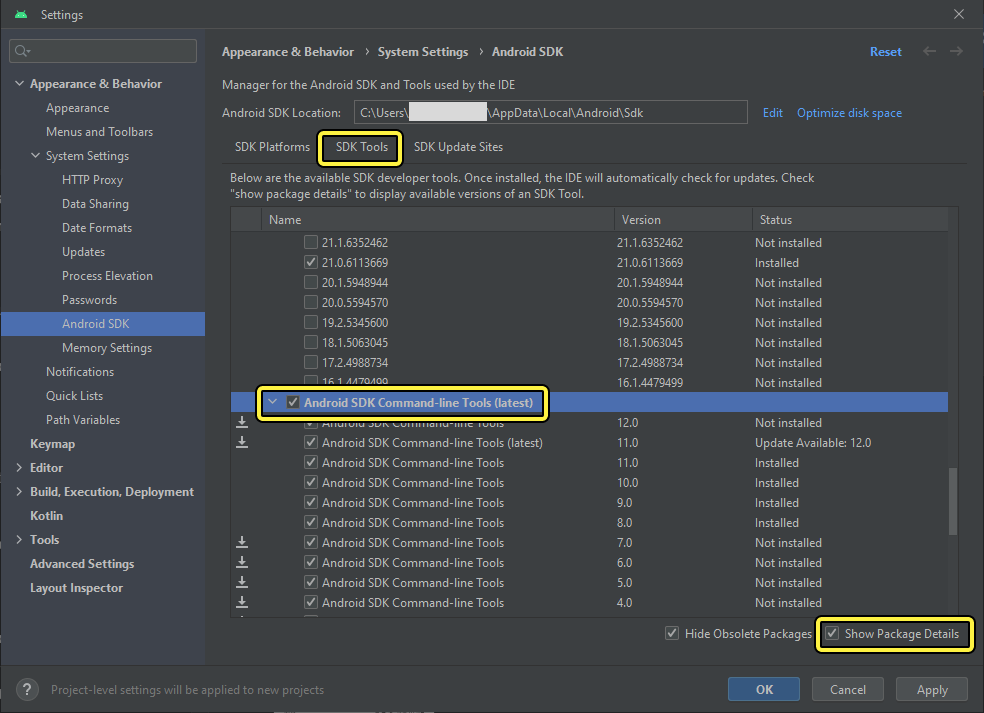Click the Android Studio icon in title bar
Screen dimensions: 984x713
click(21, 14)
